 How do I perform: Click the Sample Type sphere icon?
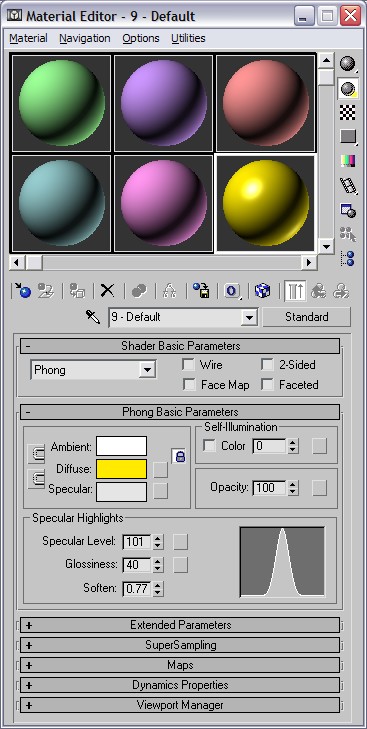[x=347, y=64]
